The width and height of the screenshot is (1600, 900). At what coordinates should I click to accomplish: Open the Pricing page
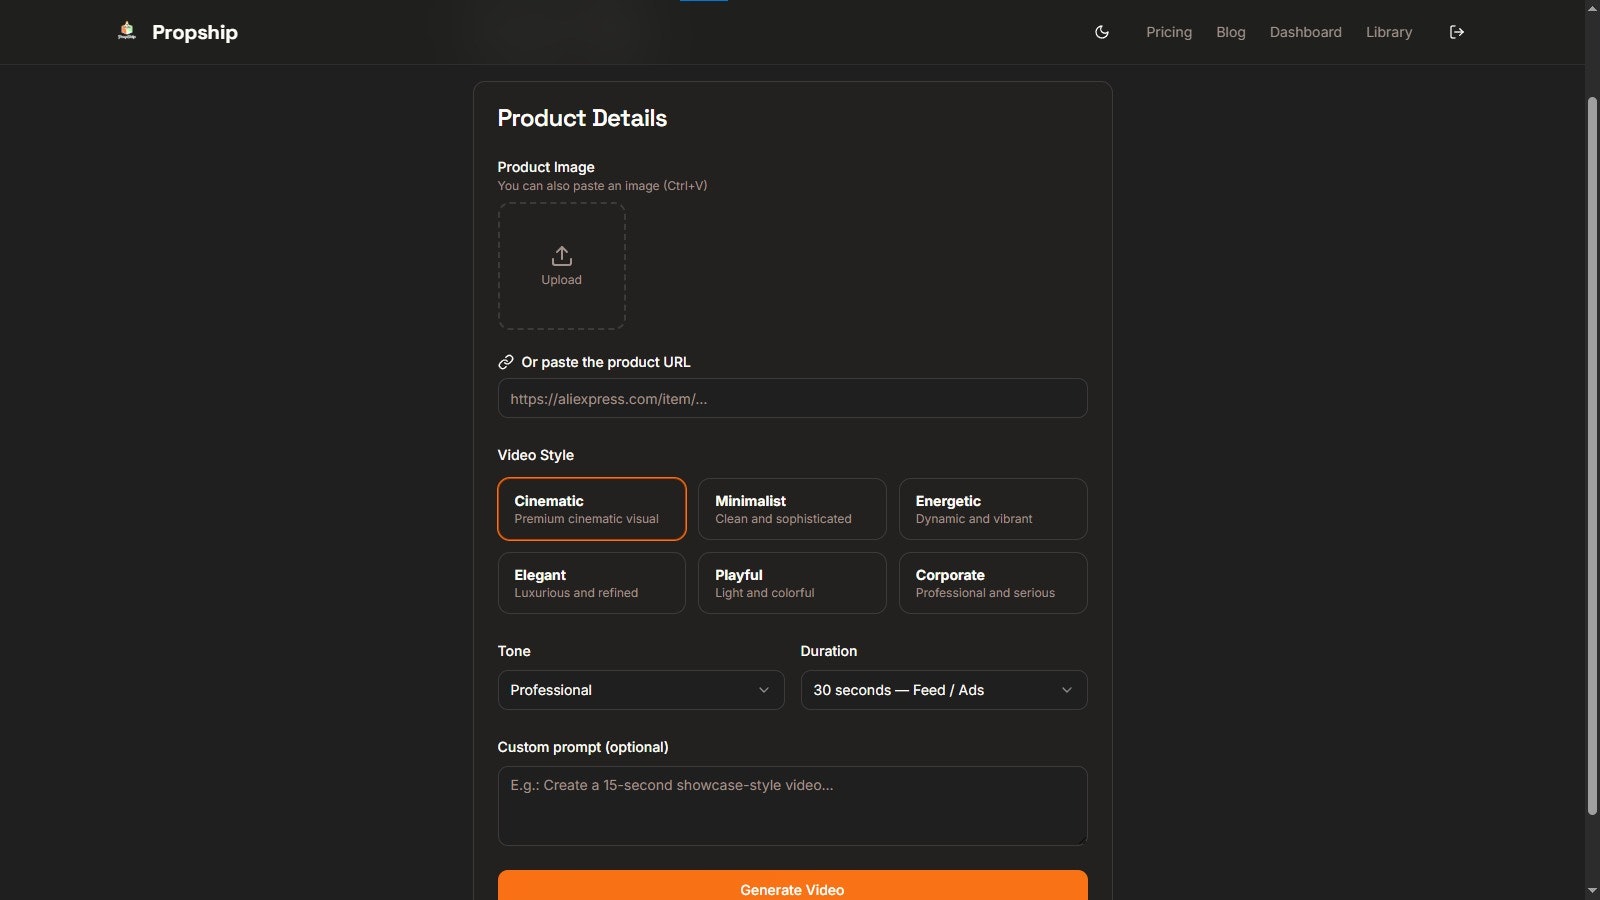[x=1169, y=32]
